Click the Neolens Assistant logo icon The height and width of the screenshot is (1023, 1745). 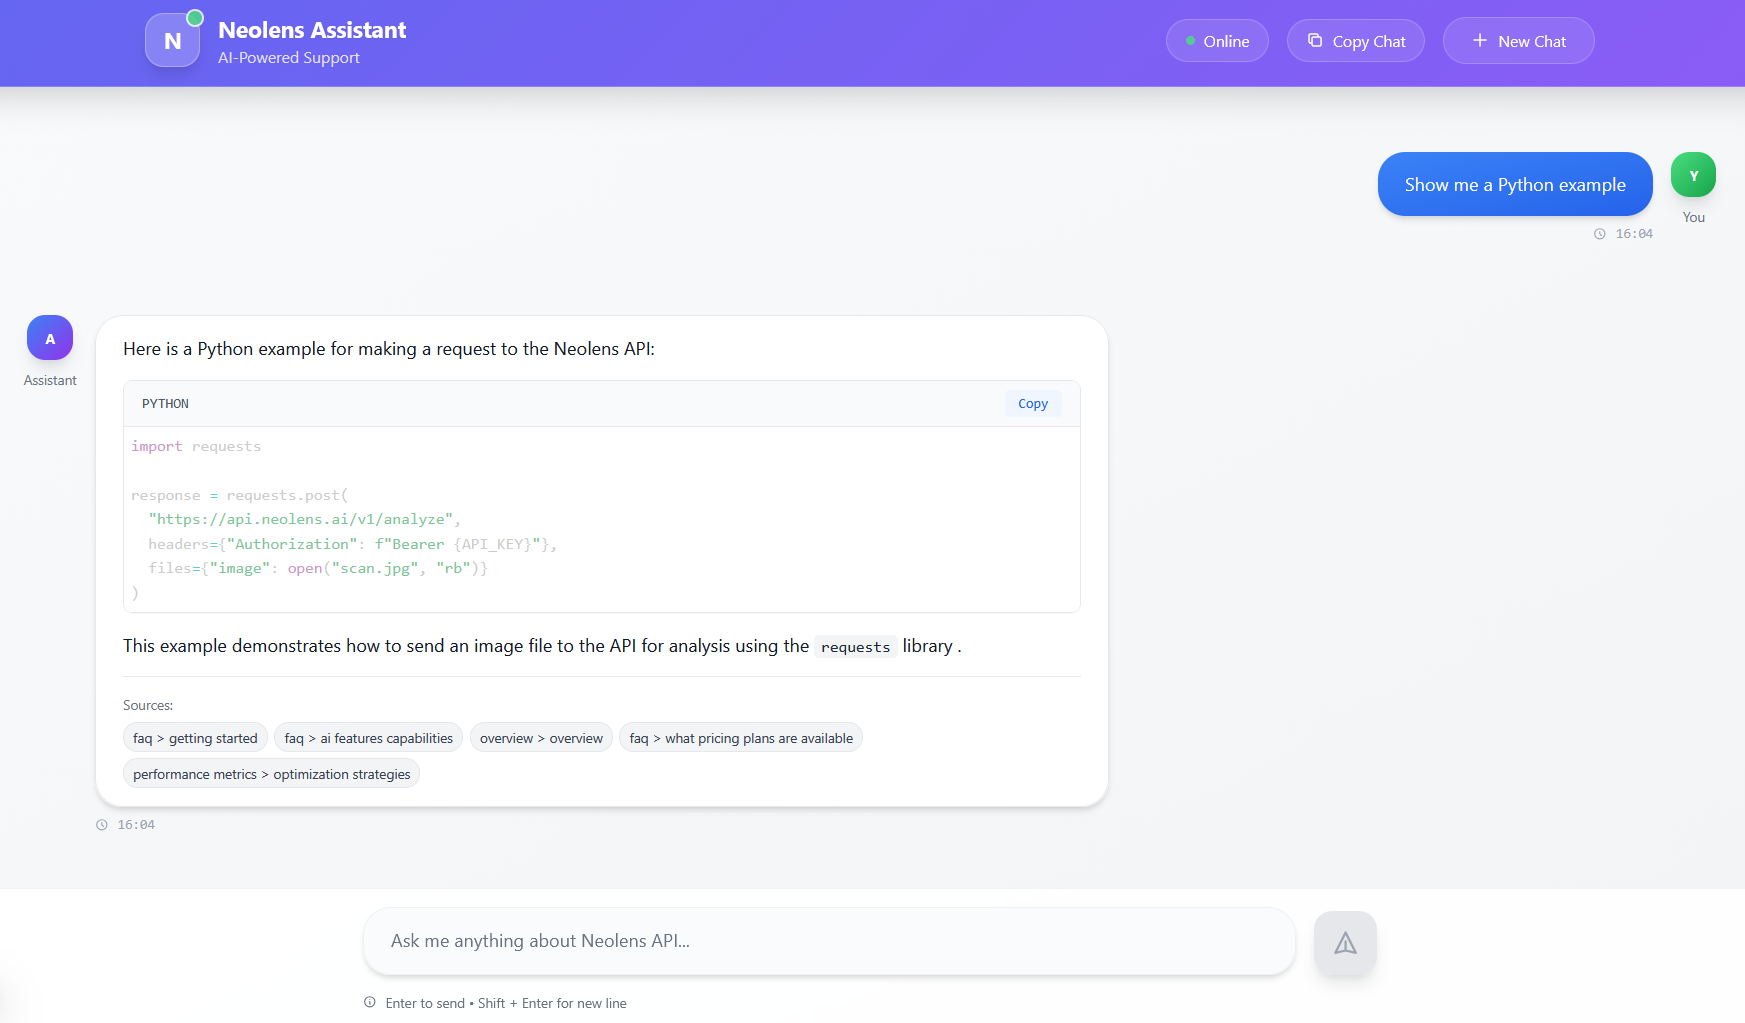click(172, 40)
